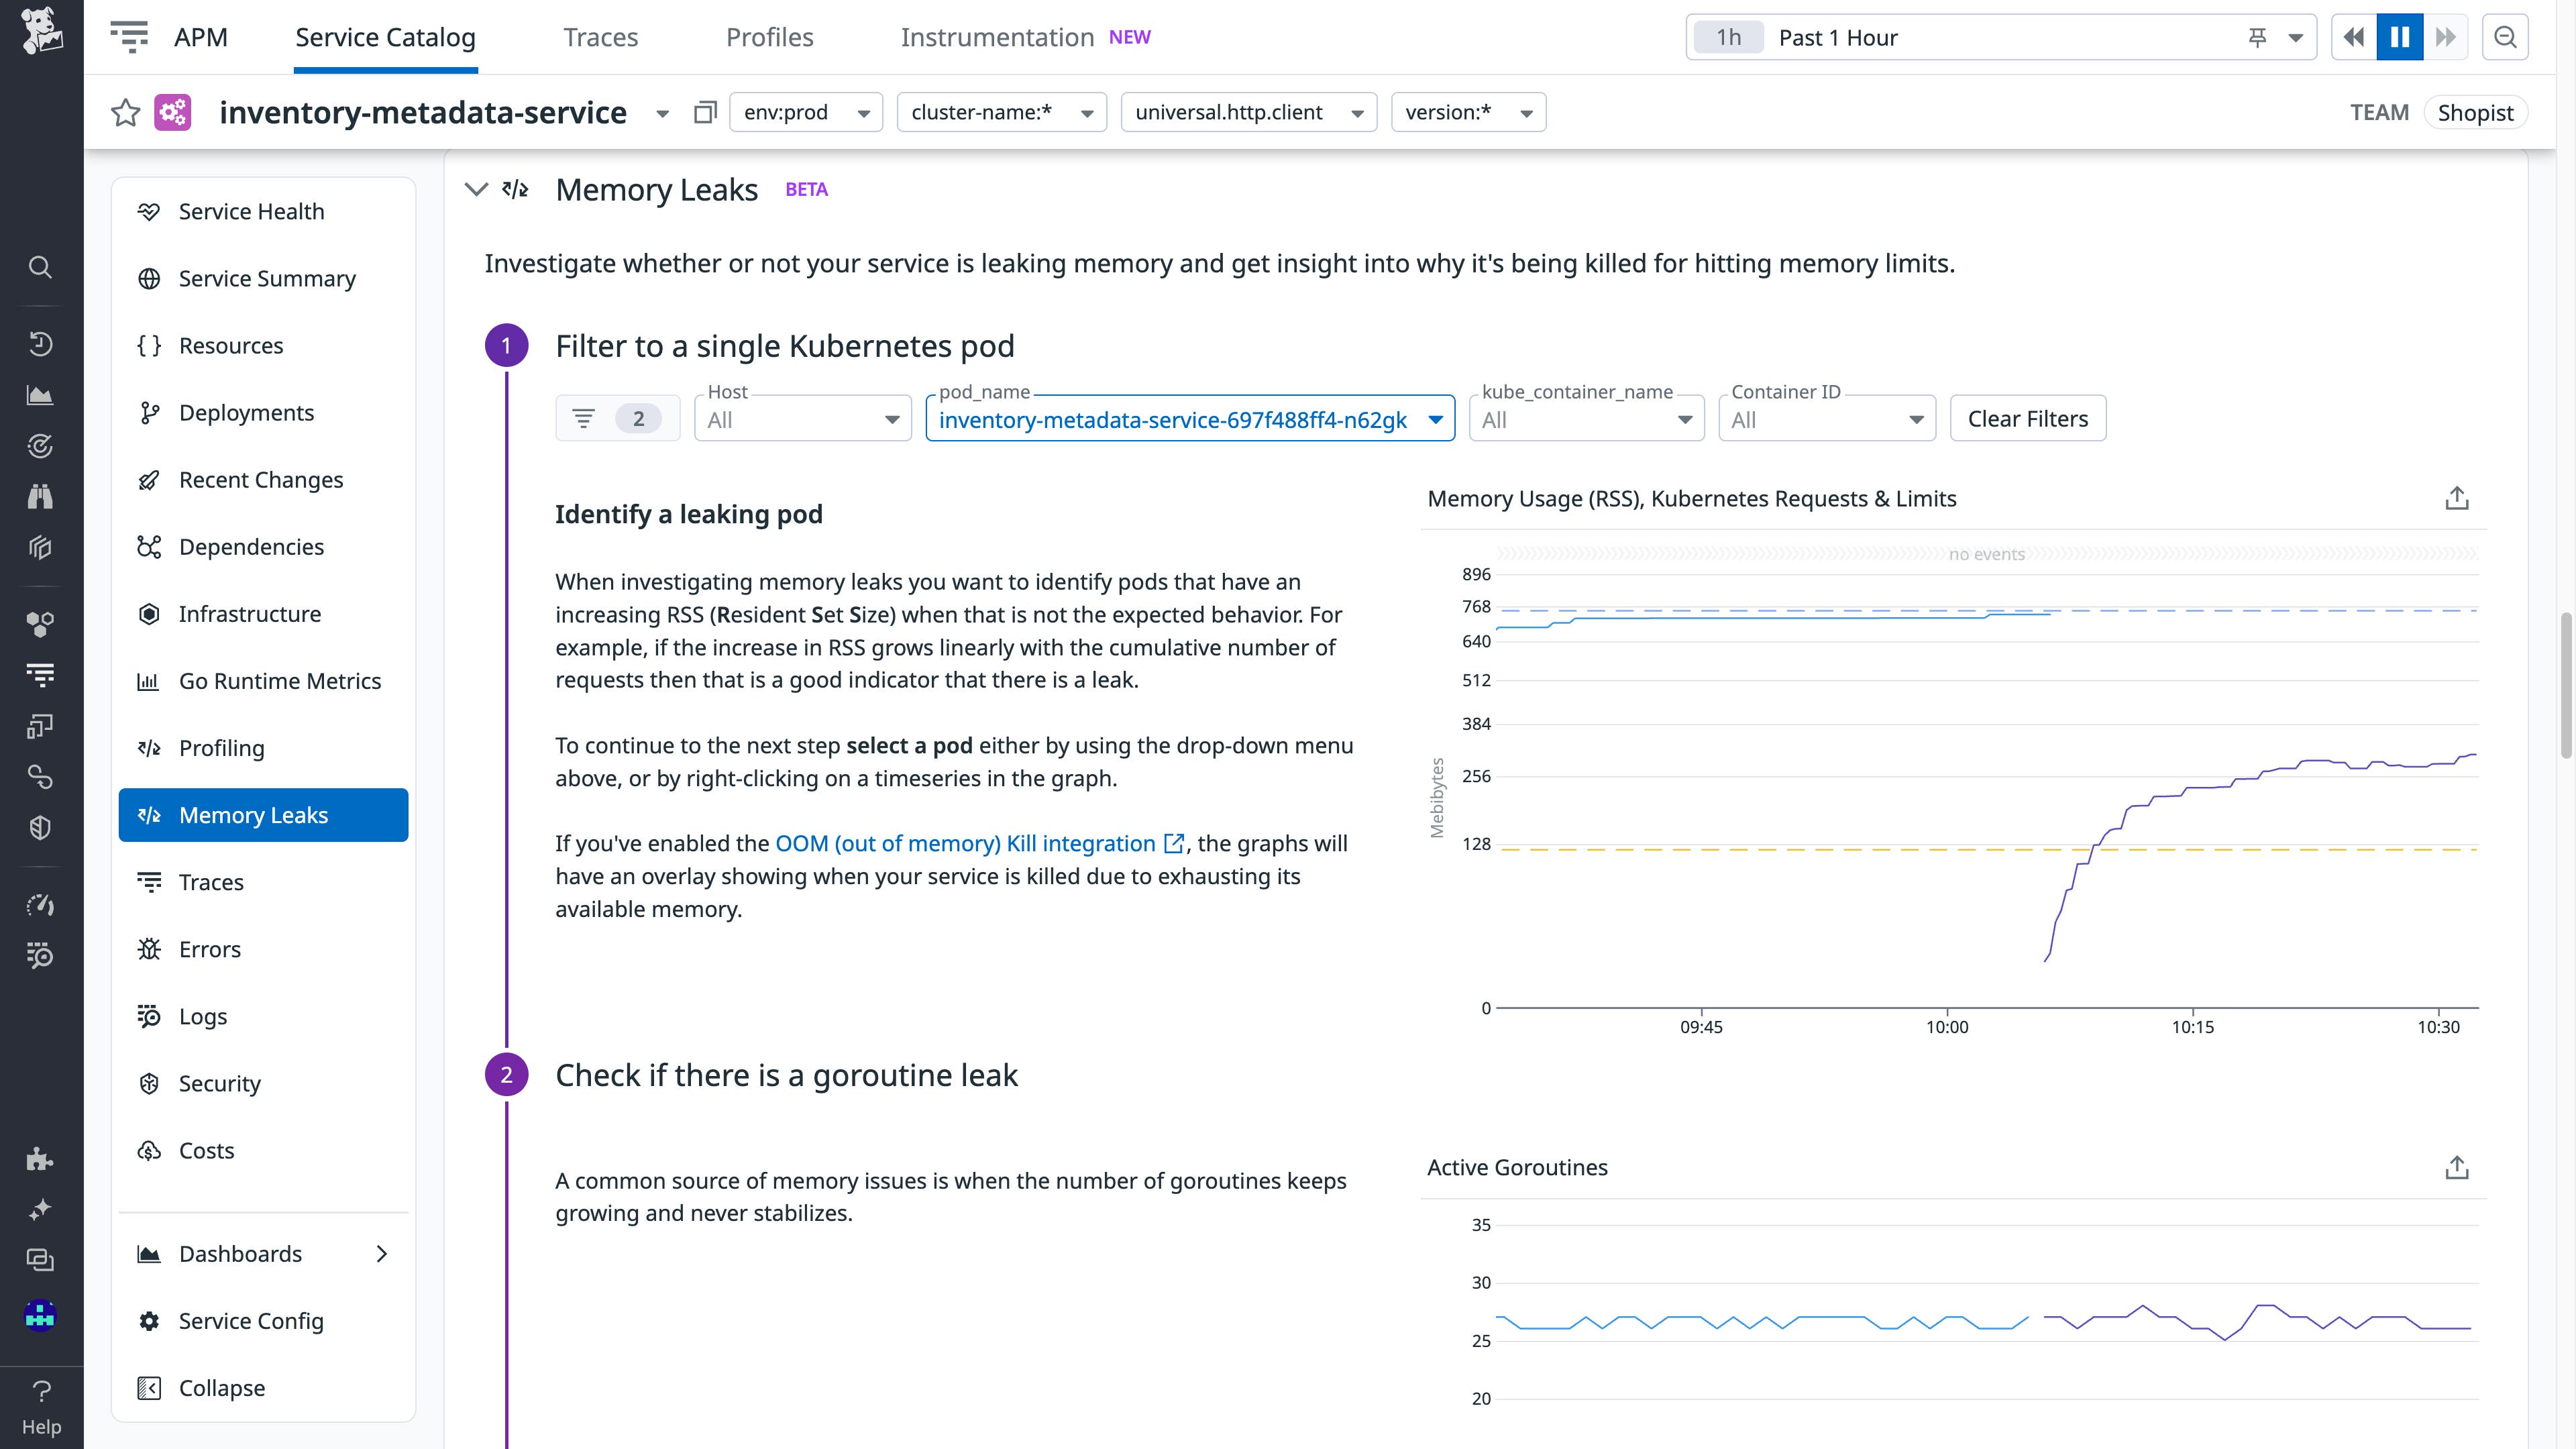Pause live data updates
The height and width of the screenshot is (1449, 2576).
coord(2399,37)
